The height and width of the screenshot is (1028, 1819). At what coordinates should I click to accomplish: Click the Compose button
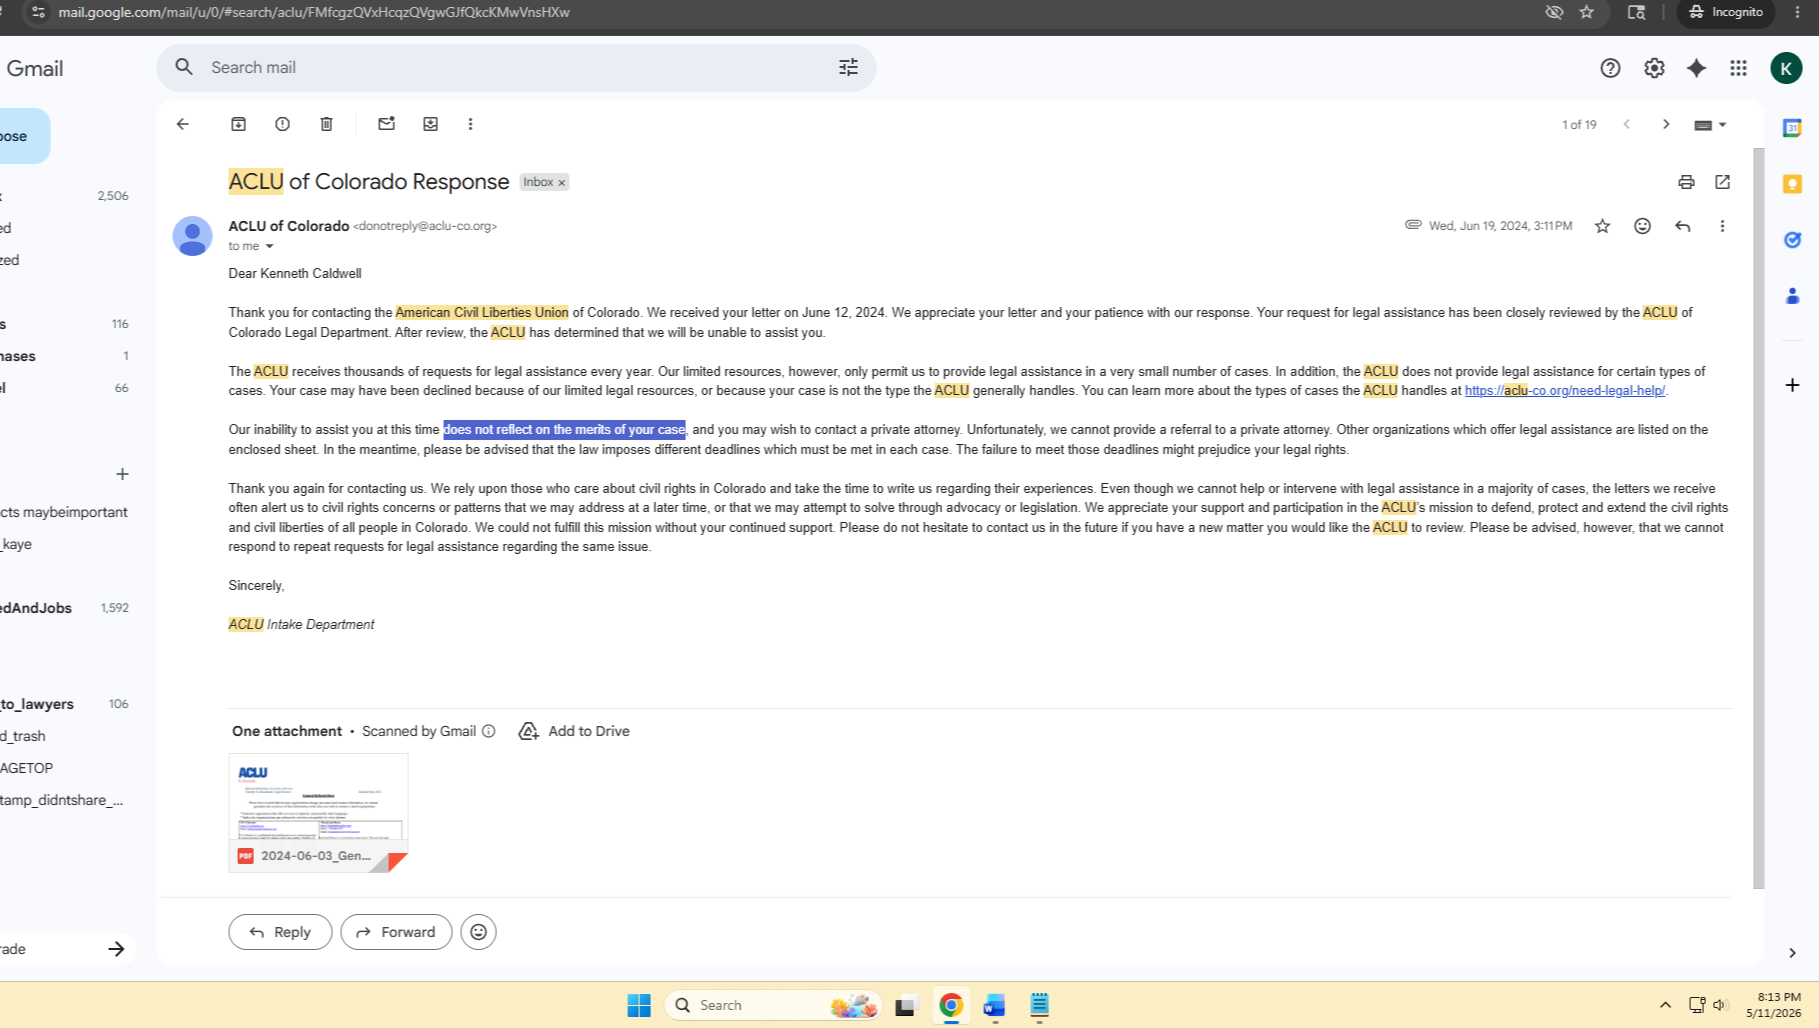24,136
